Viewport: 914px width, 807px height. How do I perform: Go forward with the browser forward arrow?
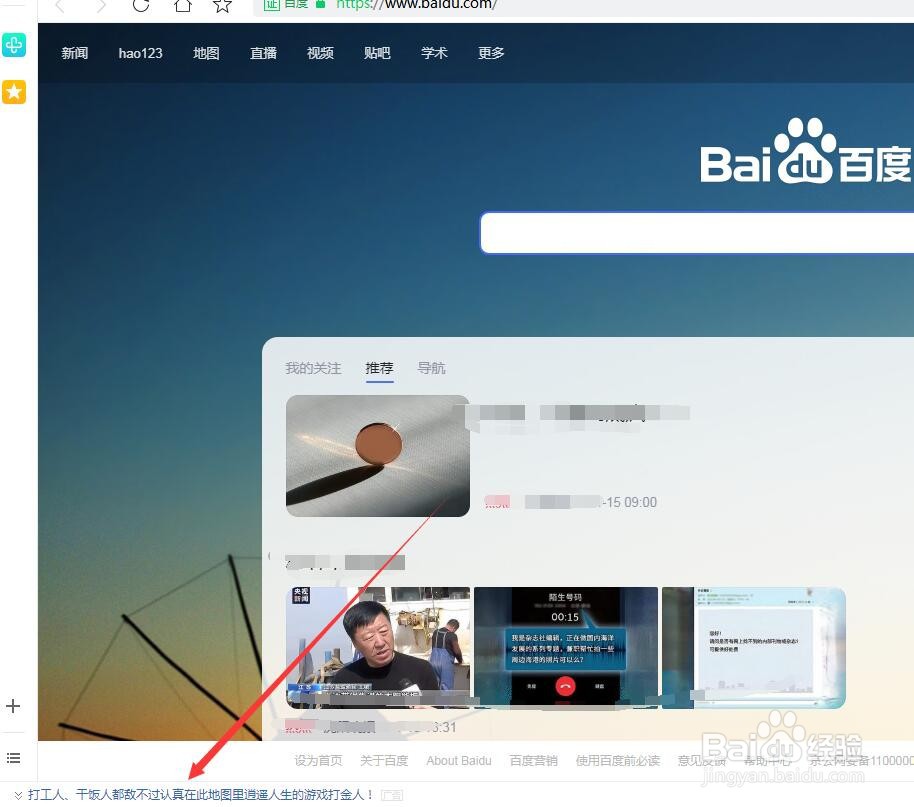coord(101,5)
